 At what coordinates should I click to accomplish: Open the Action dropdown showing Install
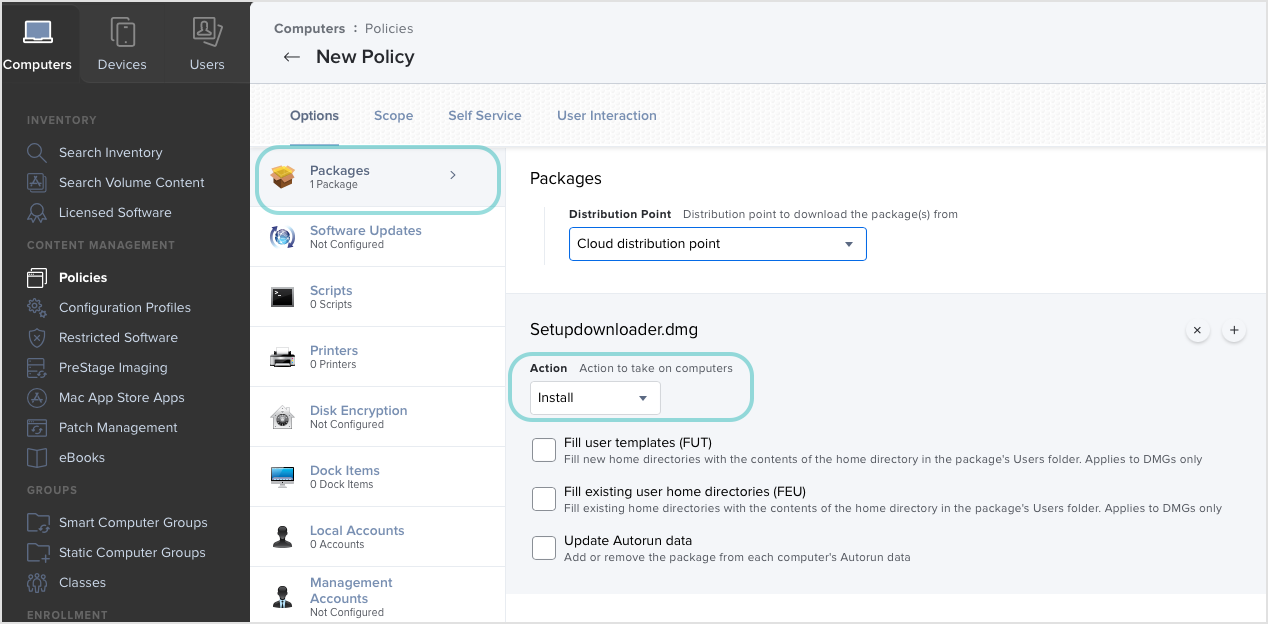point(594,397)
